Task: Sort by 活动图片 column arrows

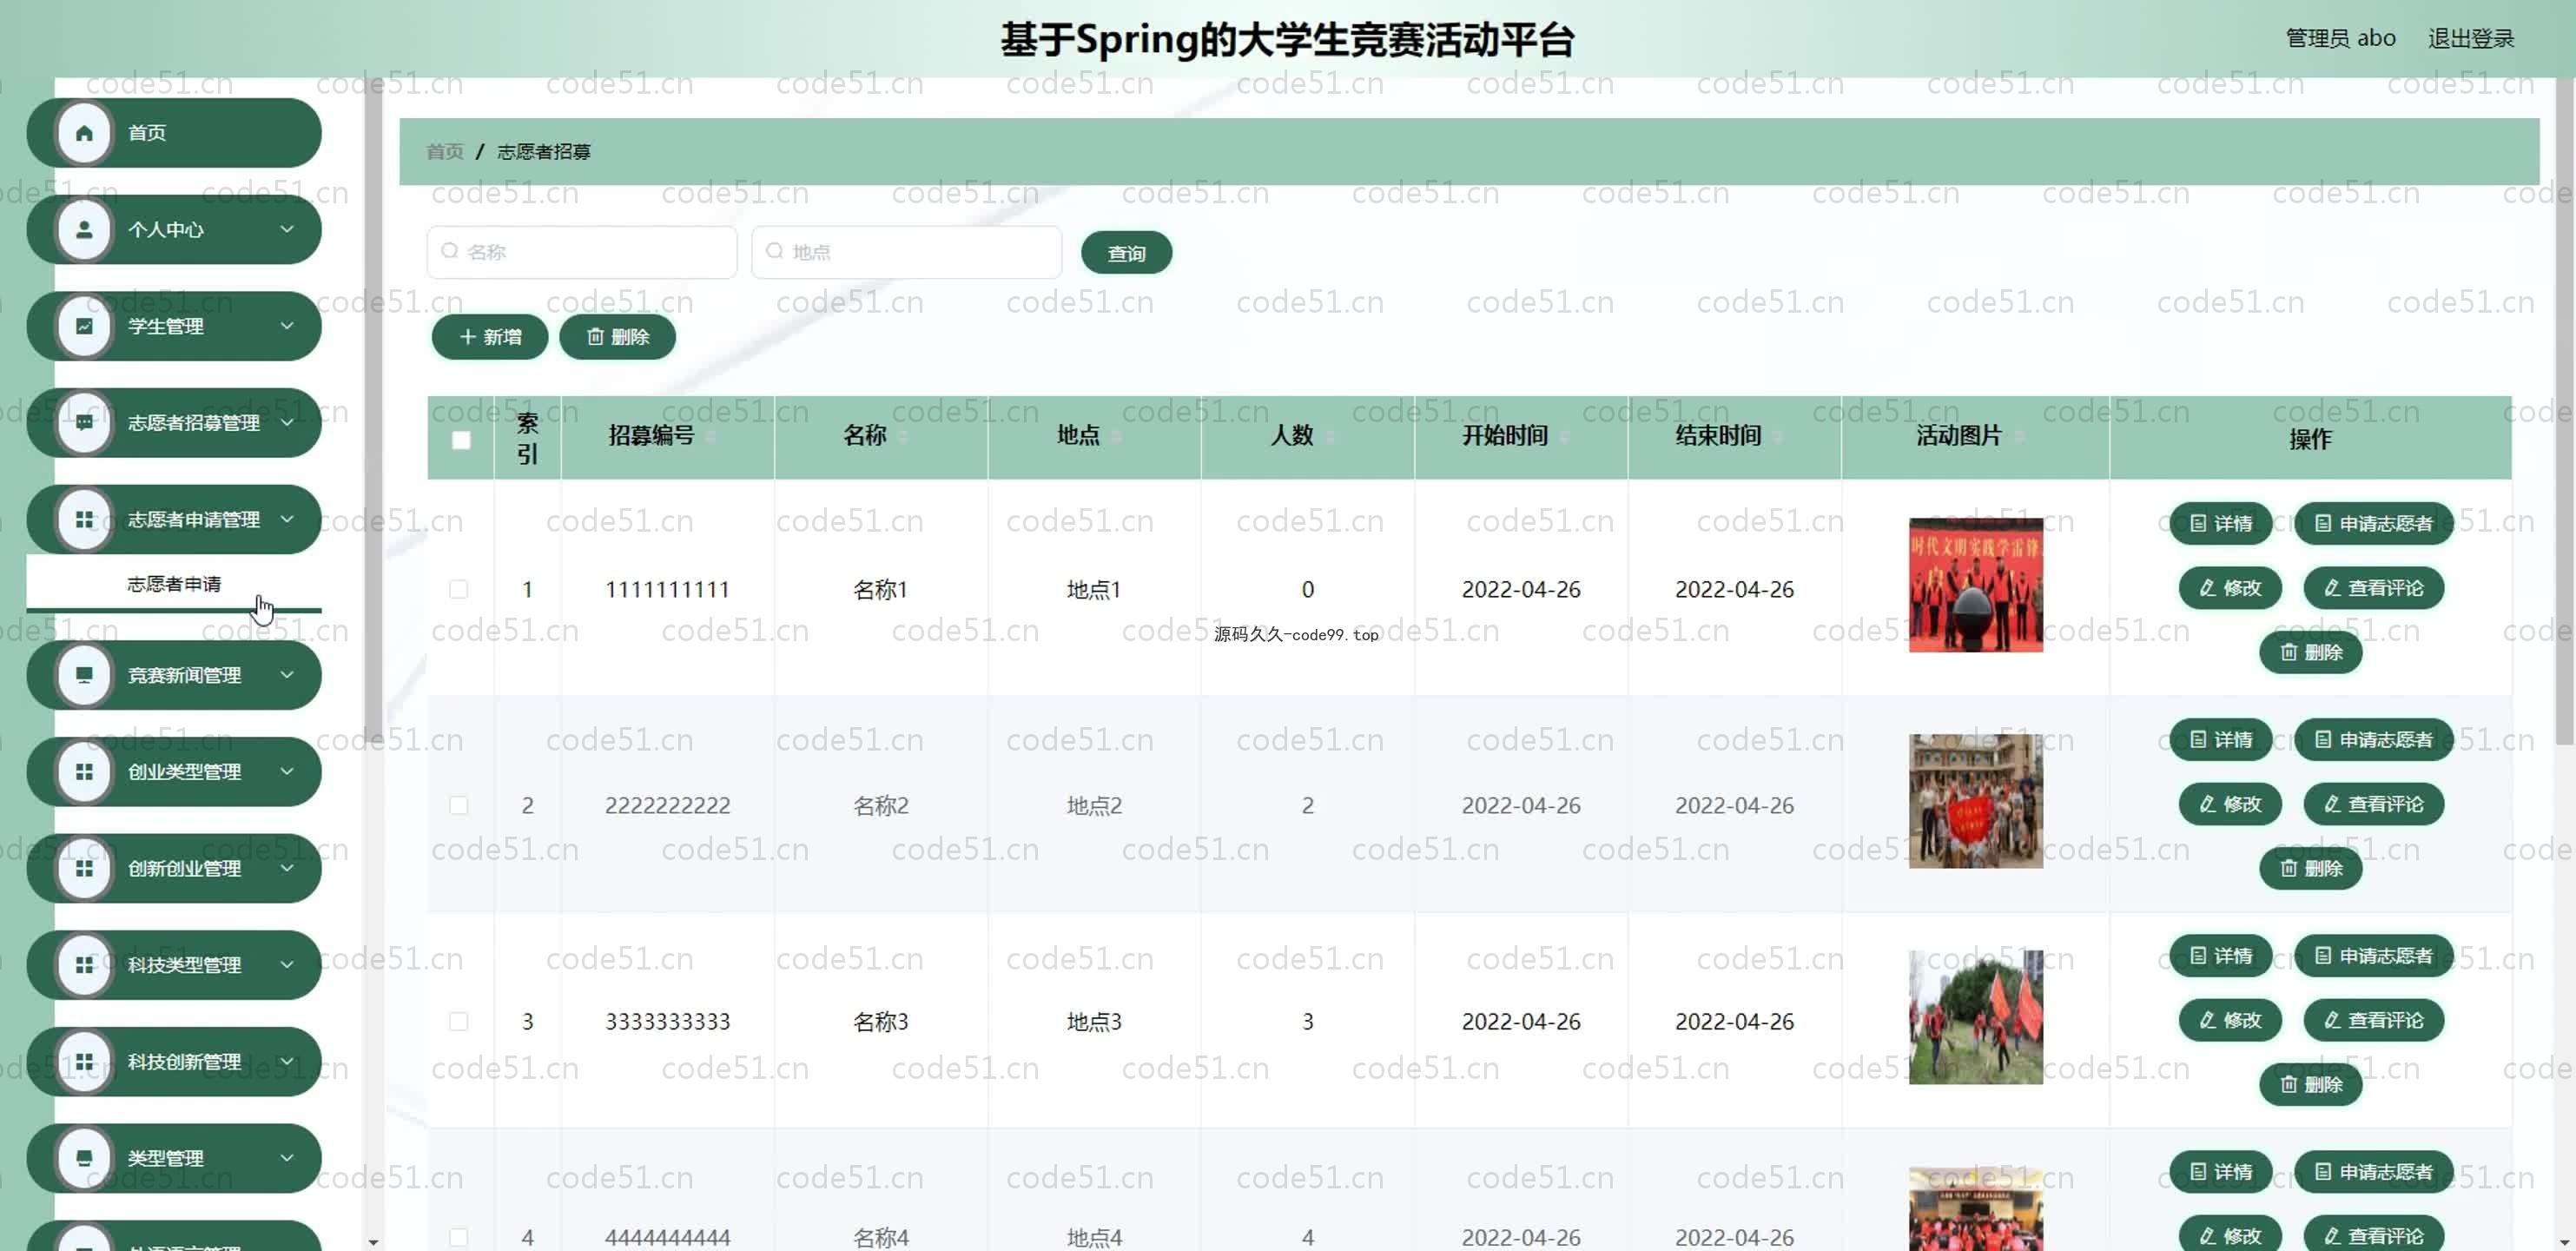Action: pyautogui.click(x=2018, y=436)
